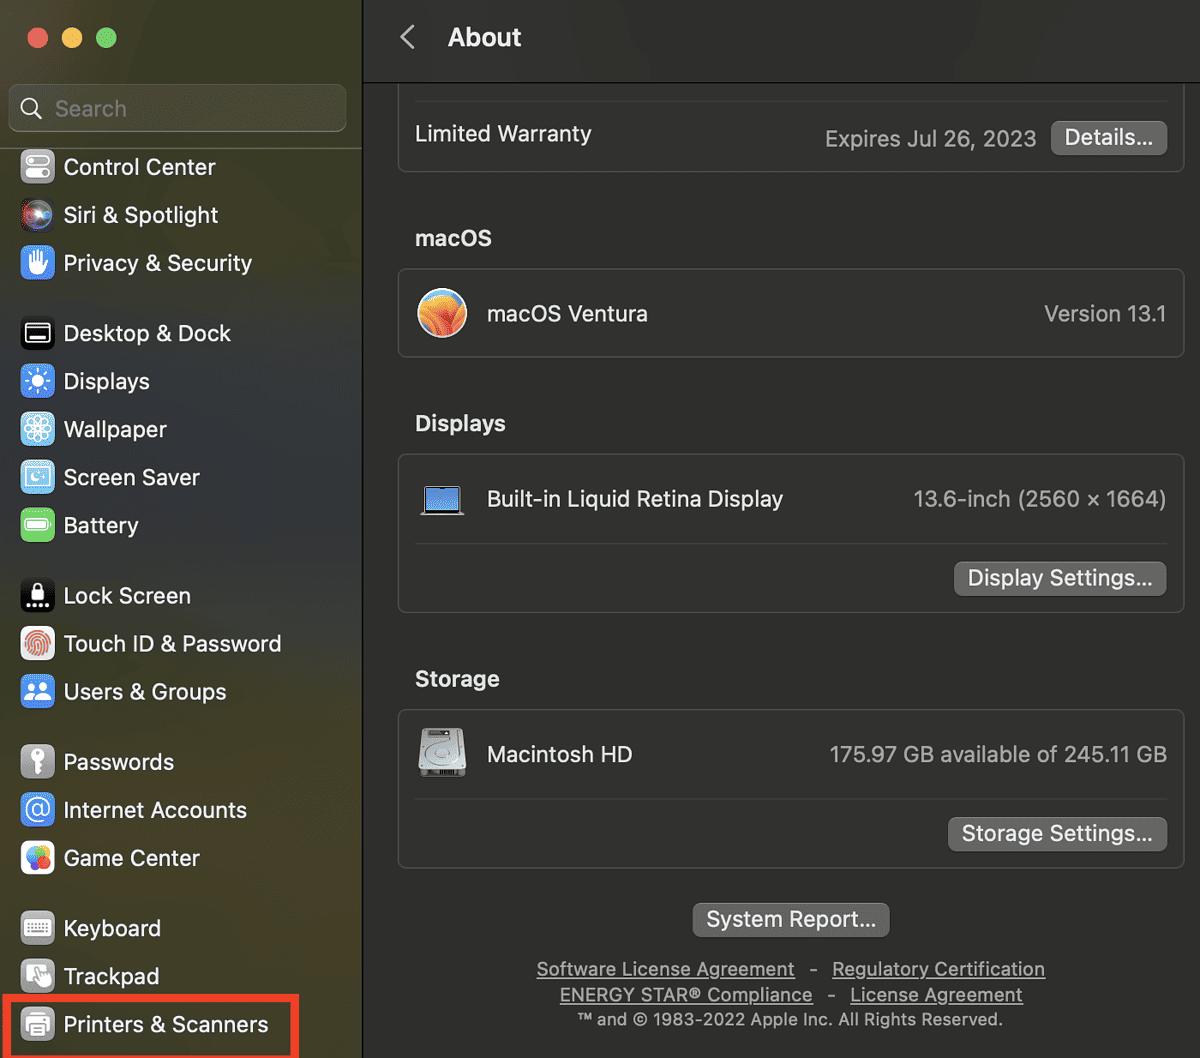Image resolution: width=1200 pixels, height=1058 pixels.
Task: Click Display Settings button
Action: coord(1059,578)
